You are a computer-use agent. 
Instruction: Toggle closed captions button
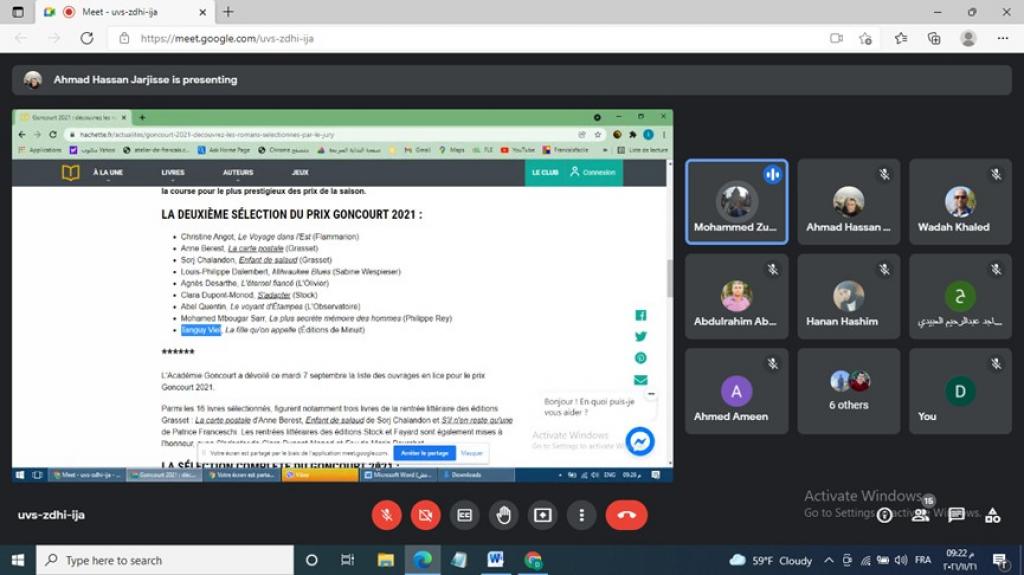(x=464, y=515)
